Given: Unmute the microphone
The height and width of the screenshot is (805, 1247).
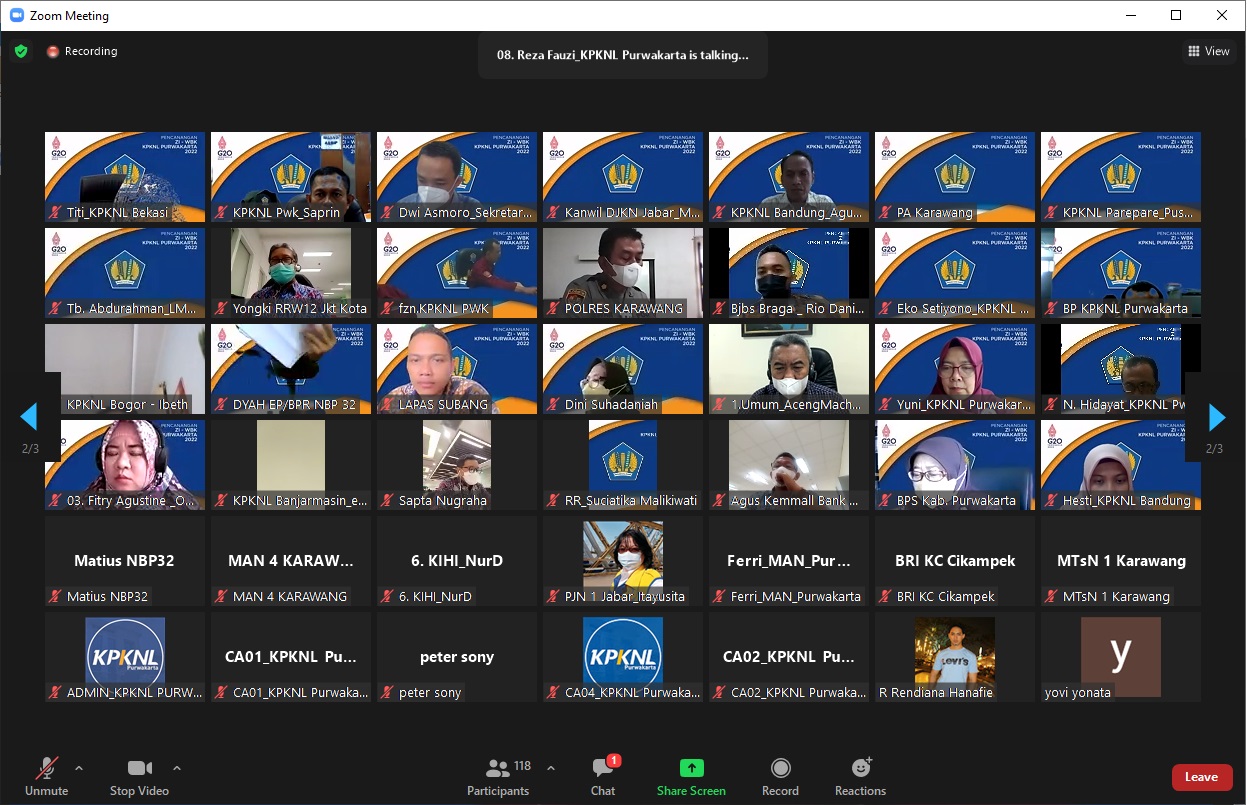Looking at the screenshot, I should click(x=46, y=776).
